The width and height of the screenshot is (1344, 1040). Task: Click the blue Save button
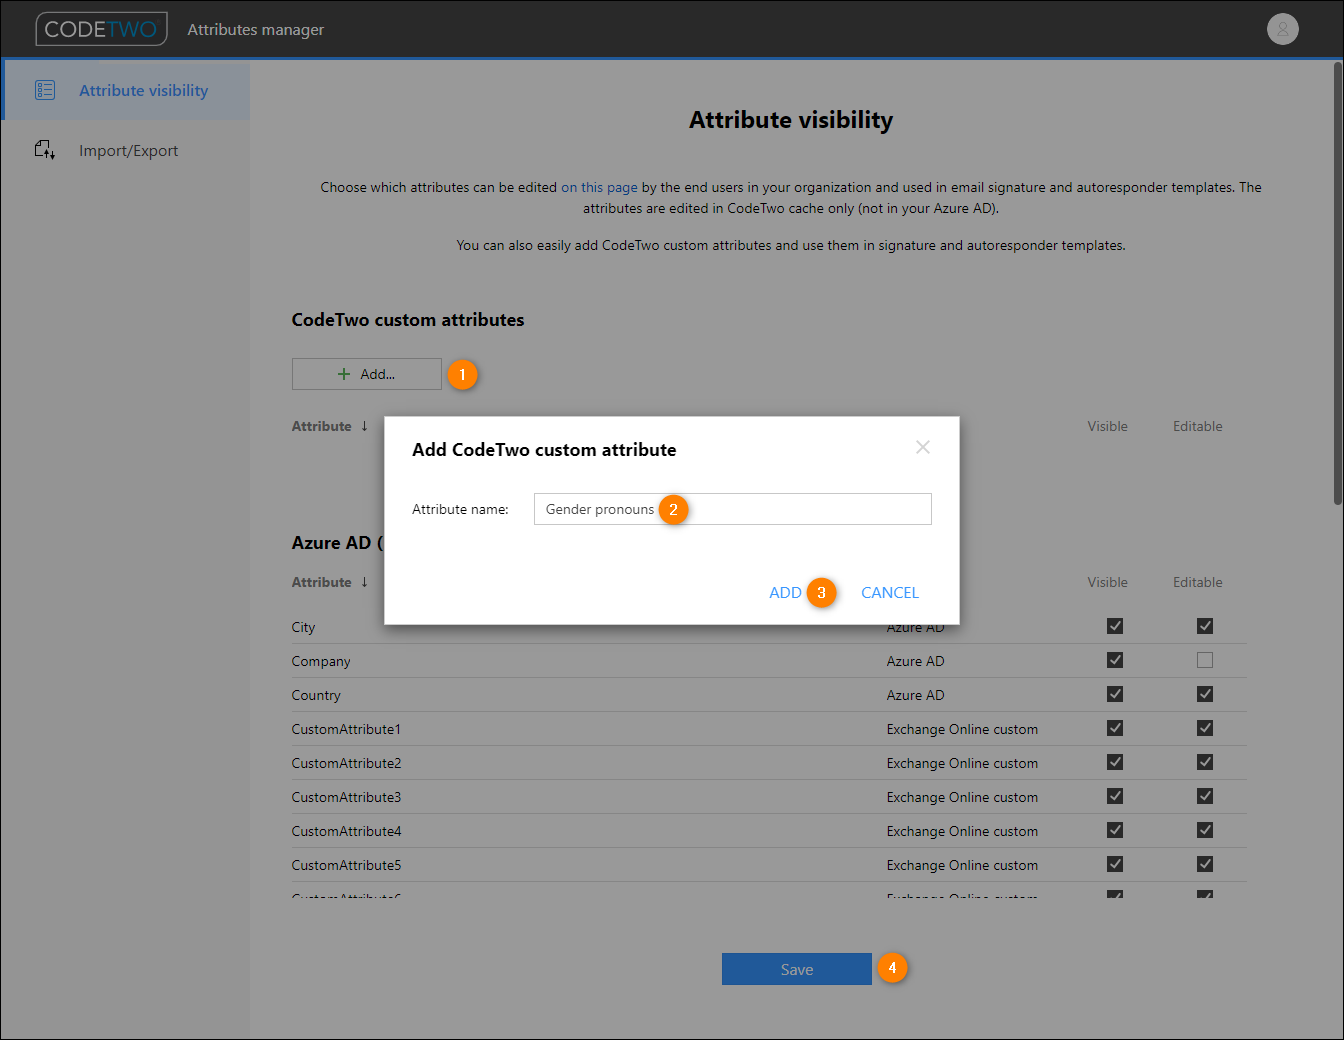click(x=797, y=969)
